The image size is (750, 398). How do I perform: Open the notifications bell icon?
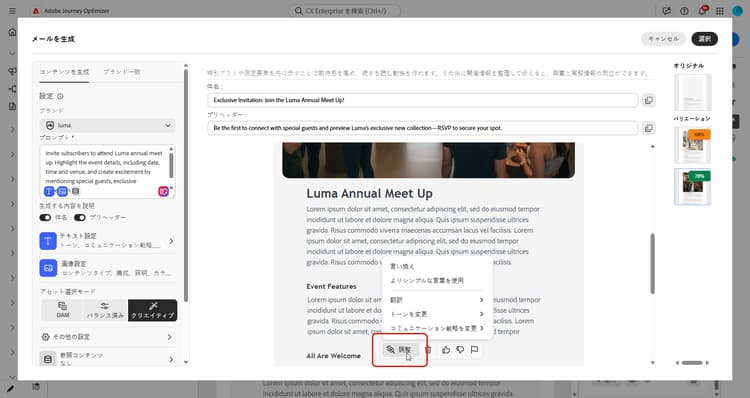(x=702, y=11)
